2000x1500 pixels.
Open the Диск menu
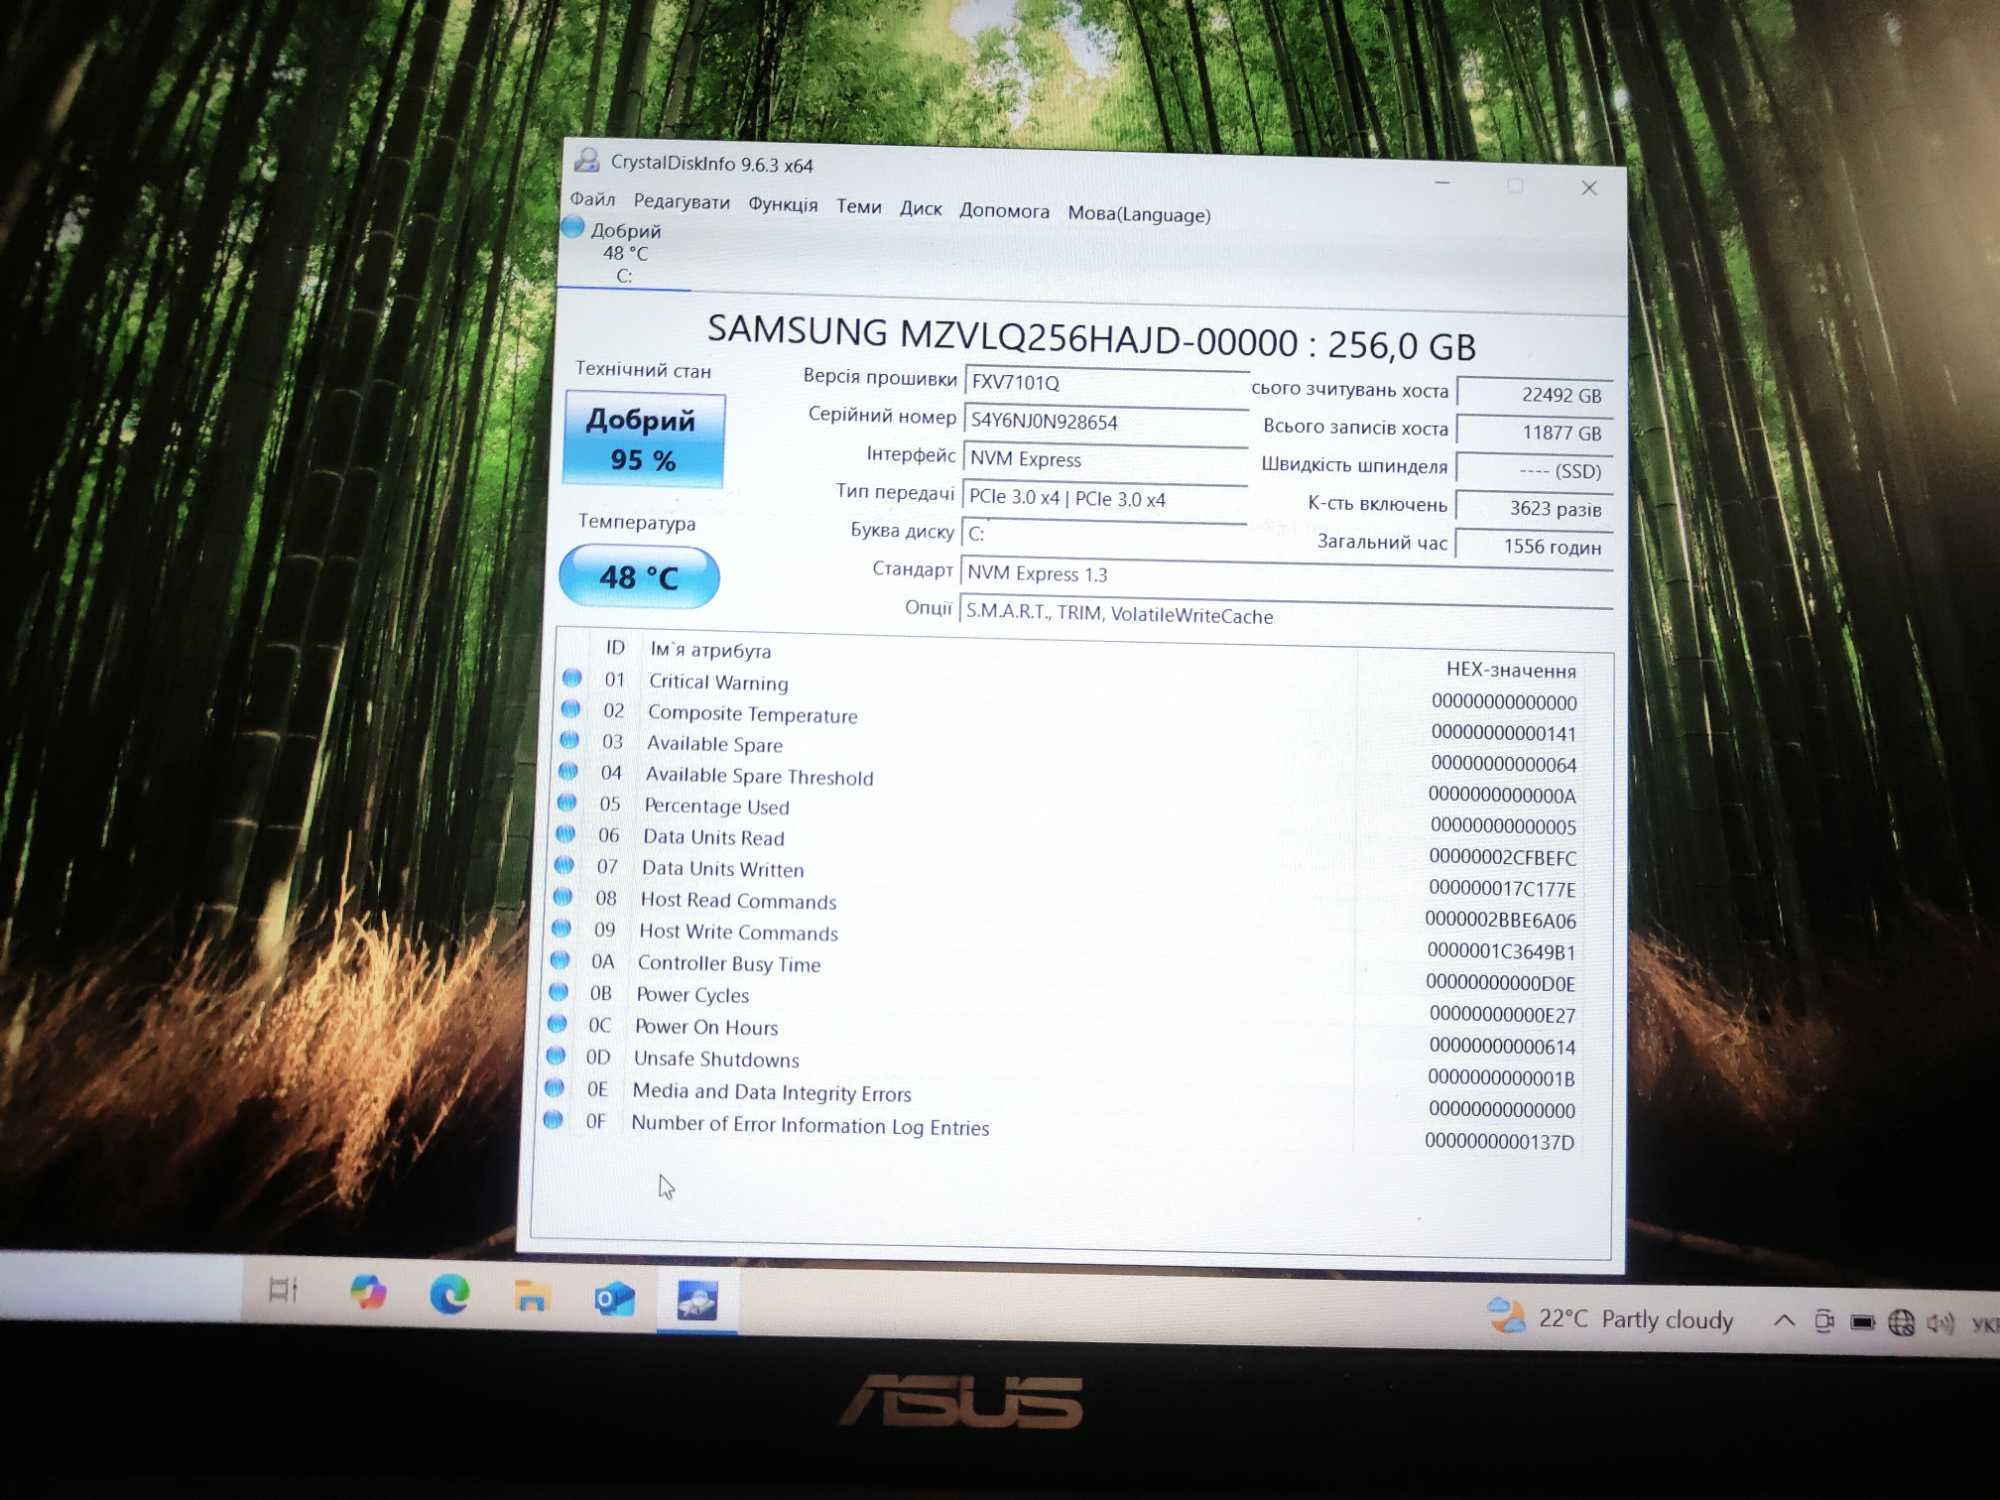coord(920,208)
